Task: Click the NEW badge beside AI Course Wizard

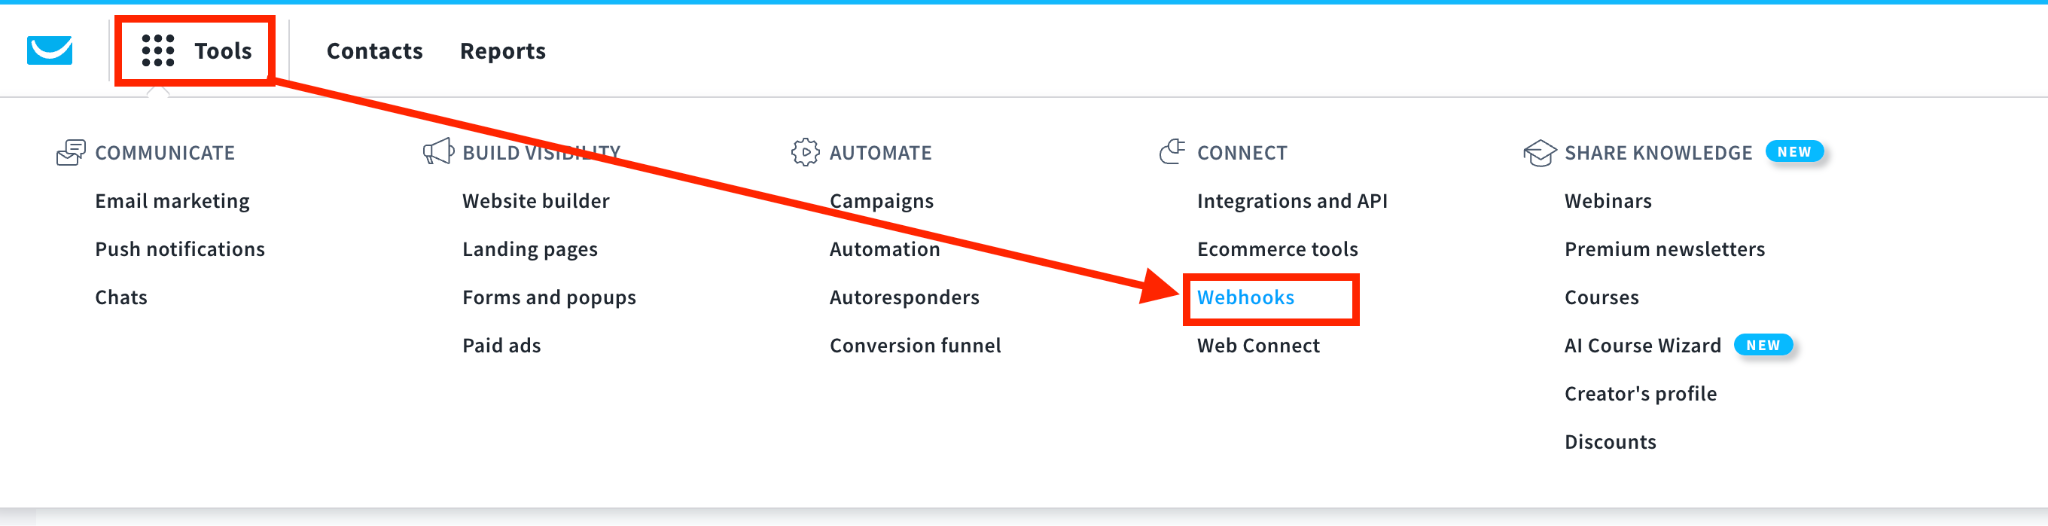Action: pyautogui.click(x=1763, y=345)
